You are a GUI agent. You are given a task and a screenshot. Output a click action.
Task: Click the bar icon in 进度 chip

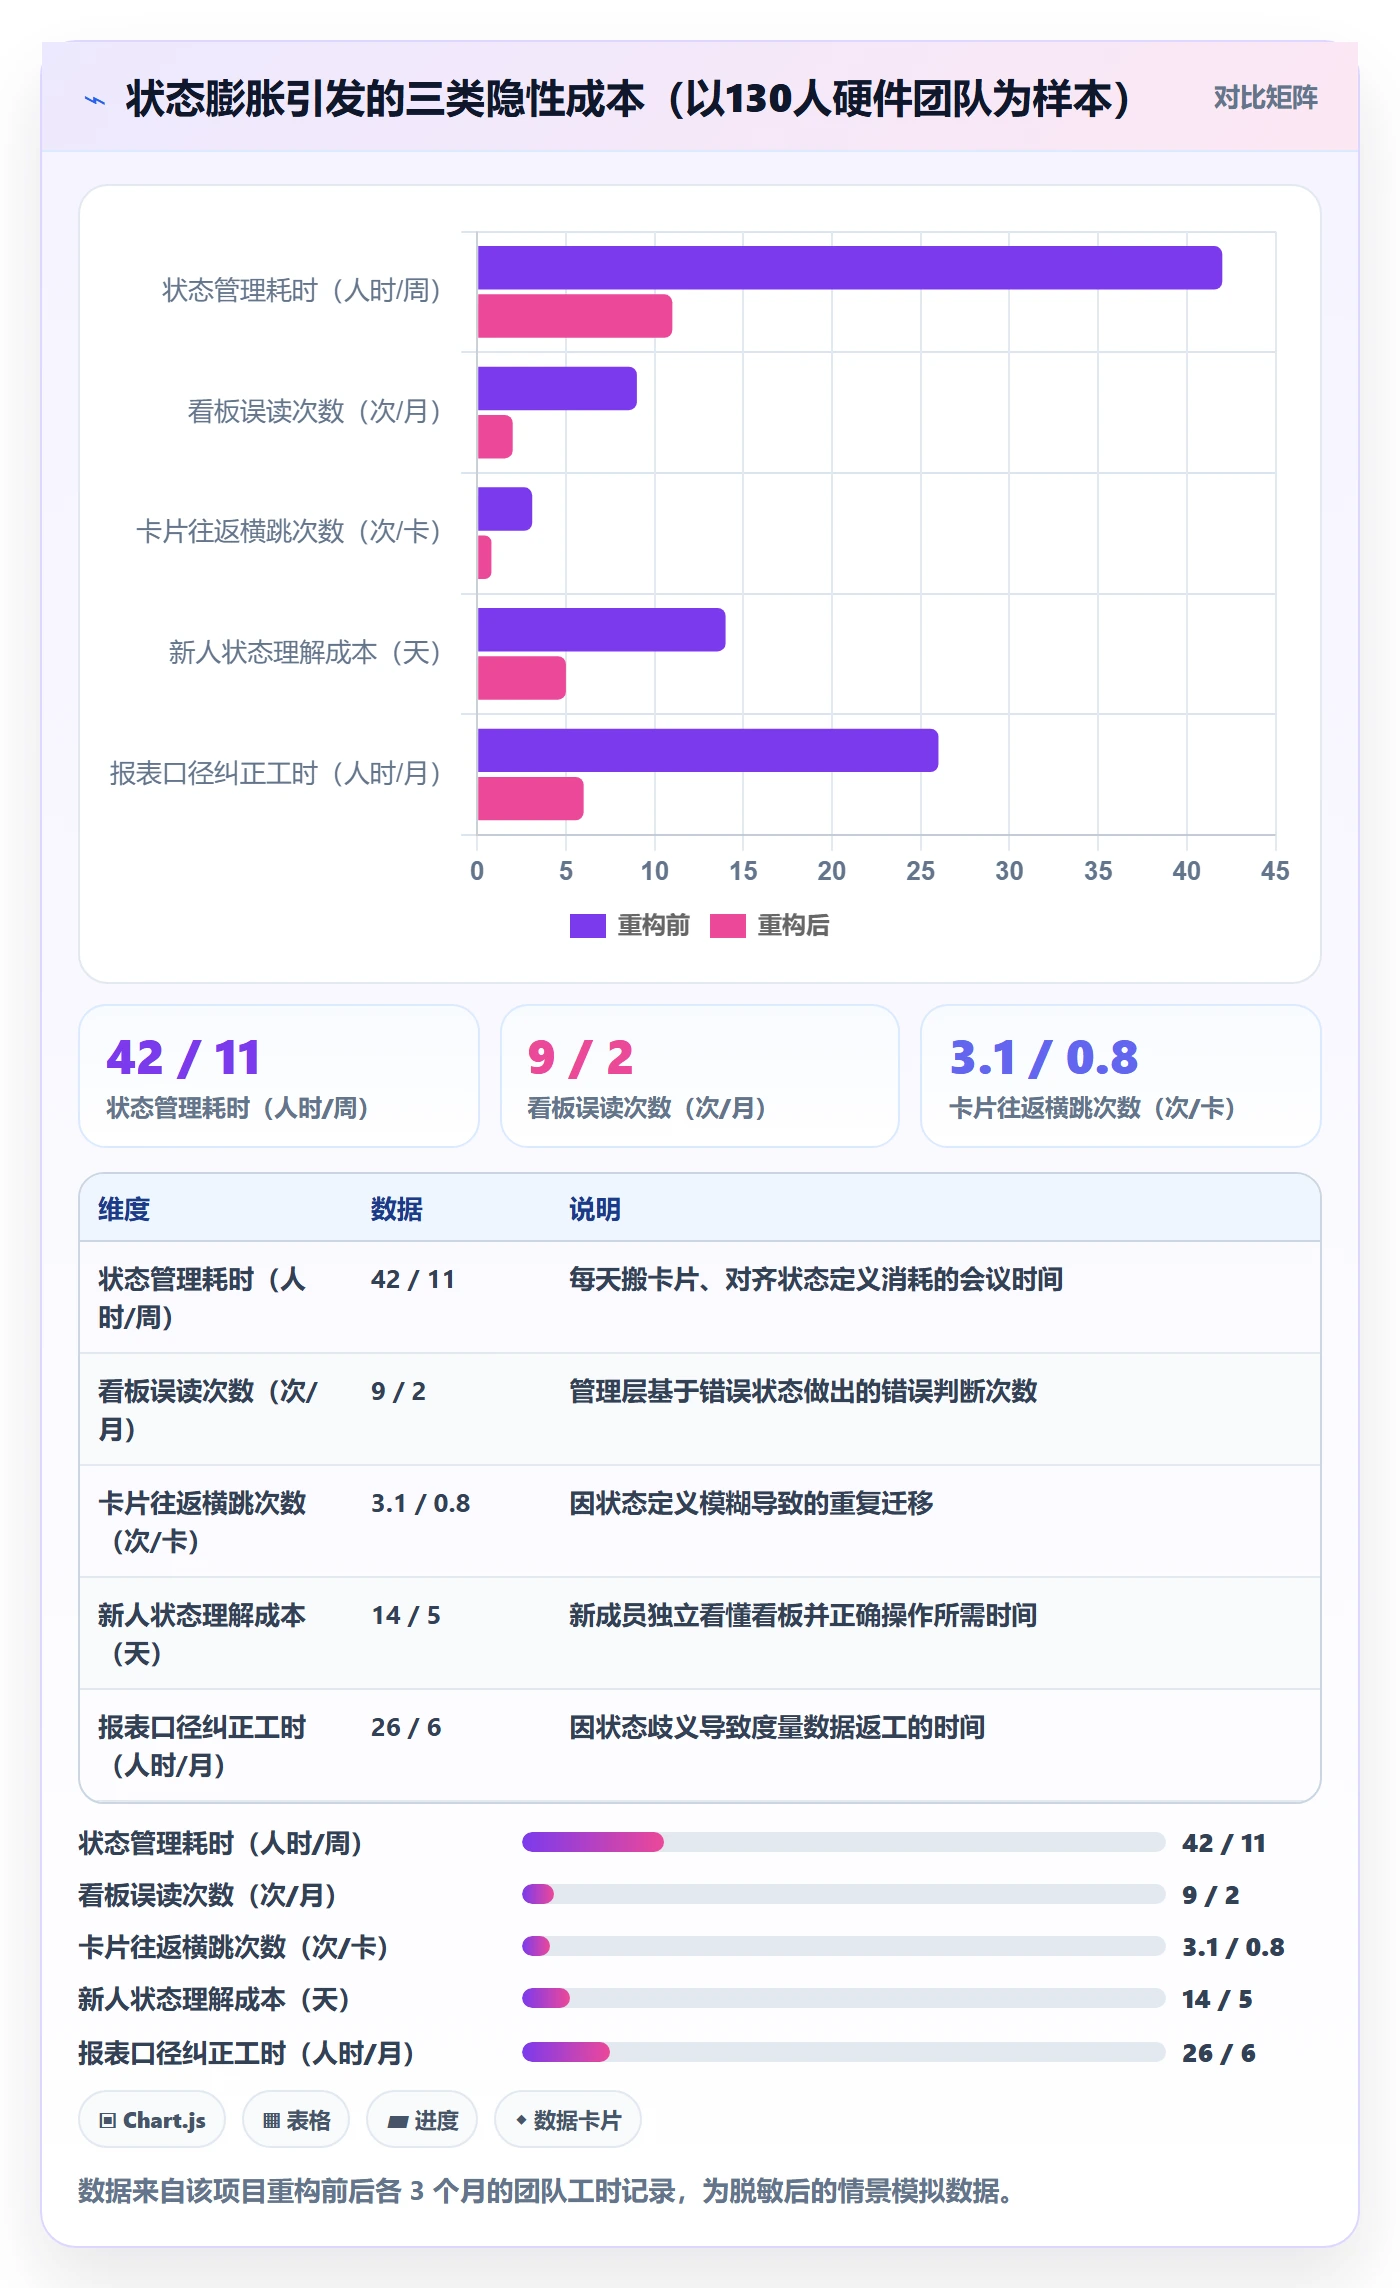coord(397,2121)
